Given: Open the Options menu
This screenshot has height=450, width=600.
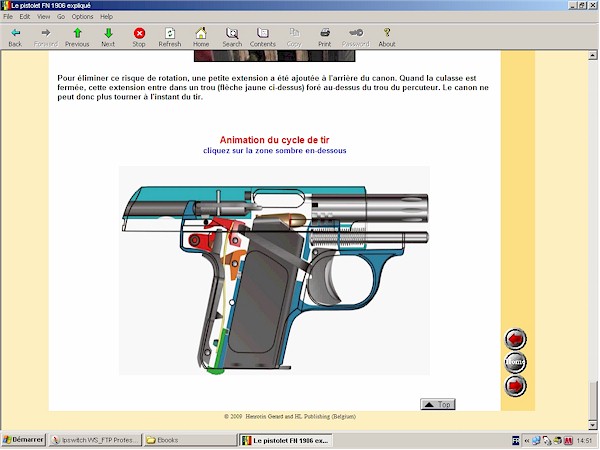Looking at the screenshot, I should pyautogui.click(x=82, y=16).
